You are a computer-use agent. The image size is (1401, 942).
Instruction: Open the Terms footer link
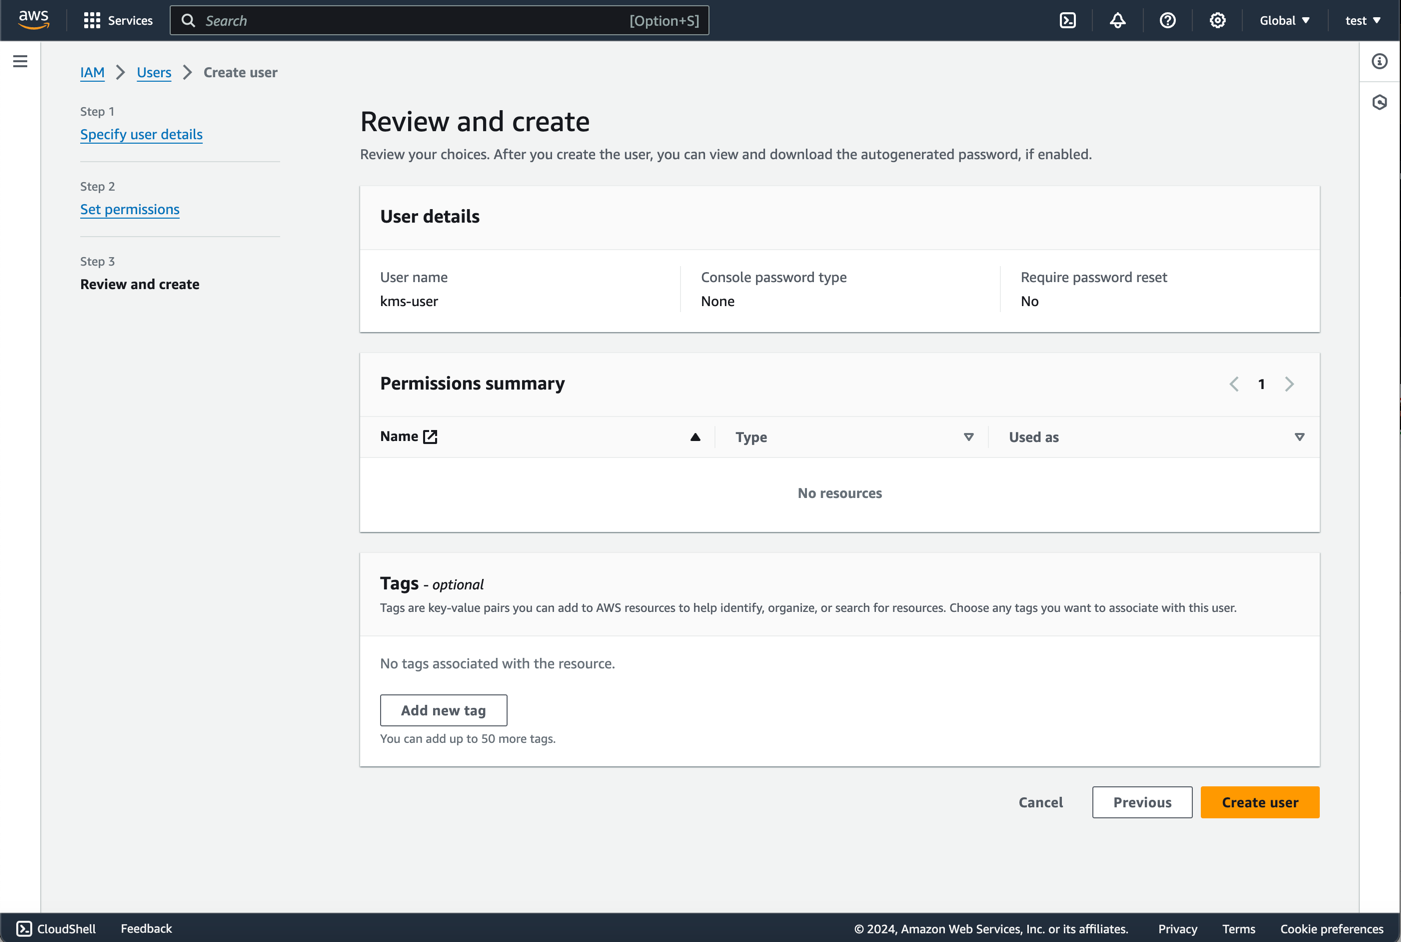tap(1238, 929)
